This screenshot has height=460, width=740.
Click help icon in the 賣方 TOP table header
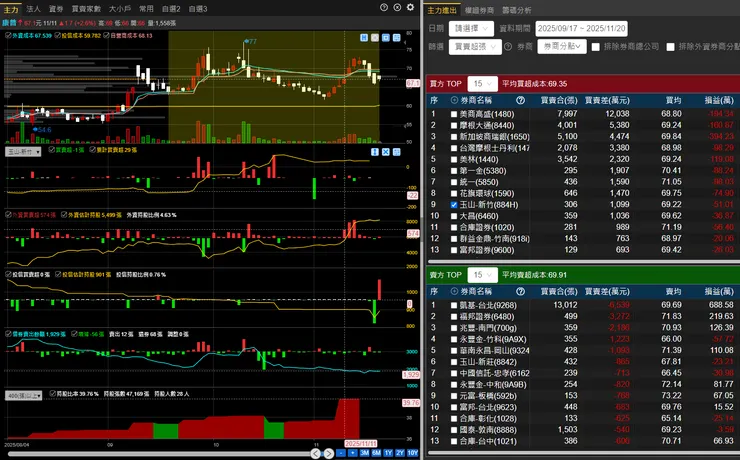coord(521,292)
